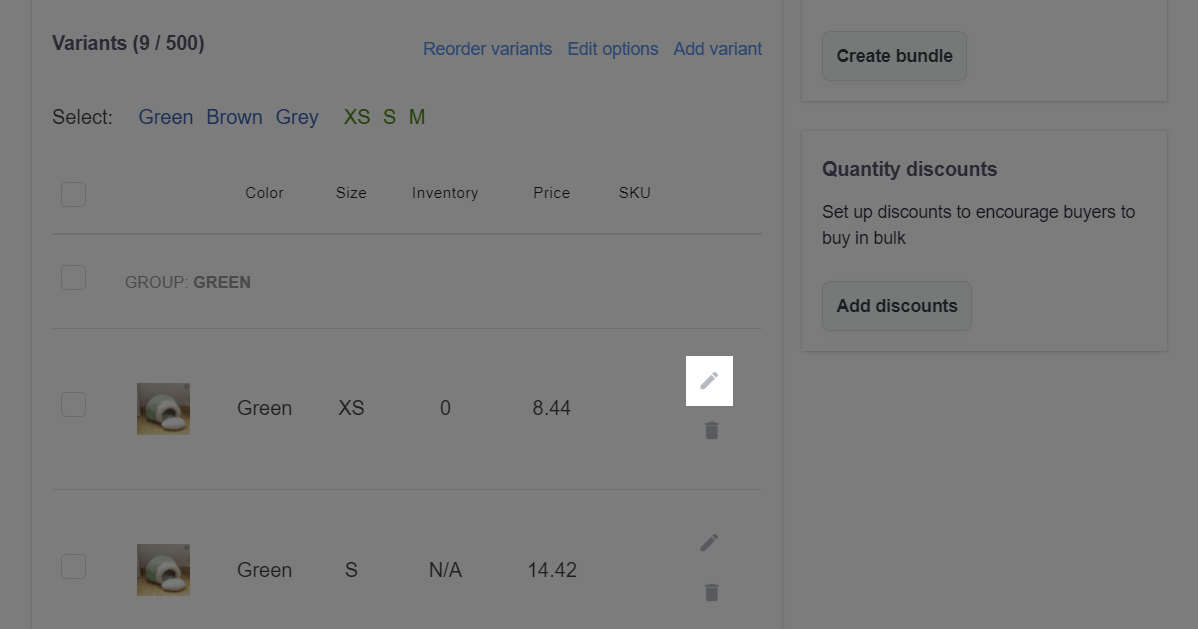Open the Reorder variants link

click(487, 49)
